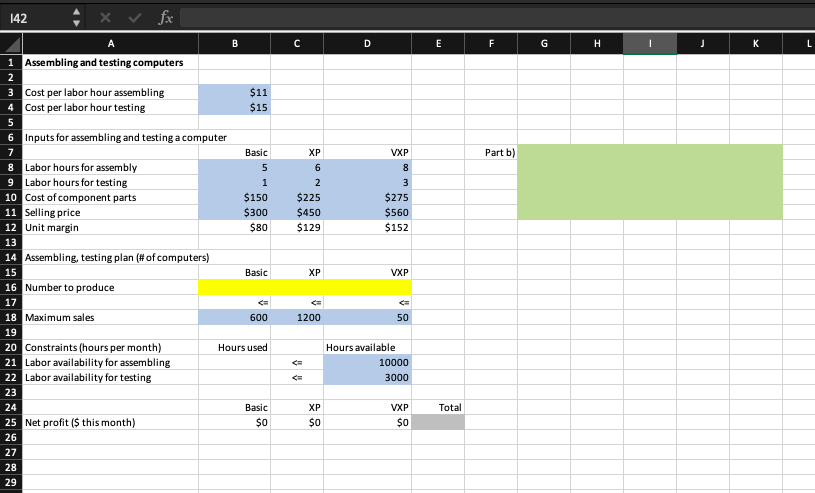815x493 pixels.
Task: Click VXP assembly hours cell with 8
Action: [x=367, y=167]
